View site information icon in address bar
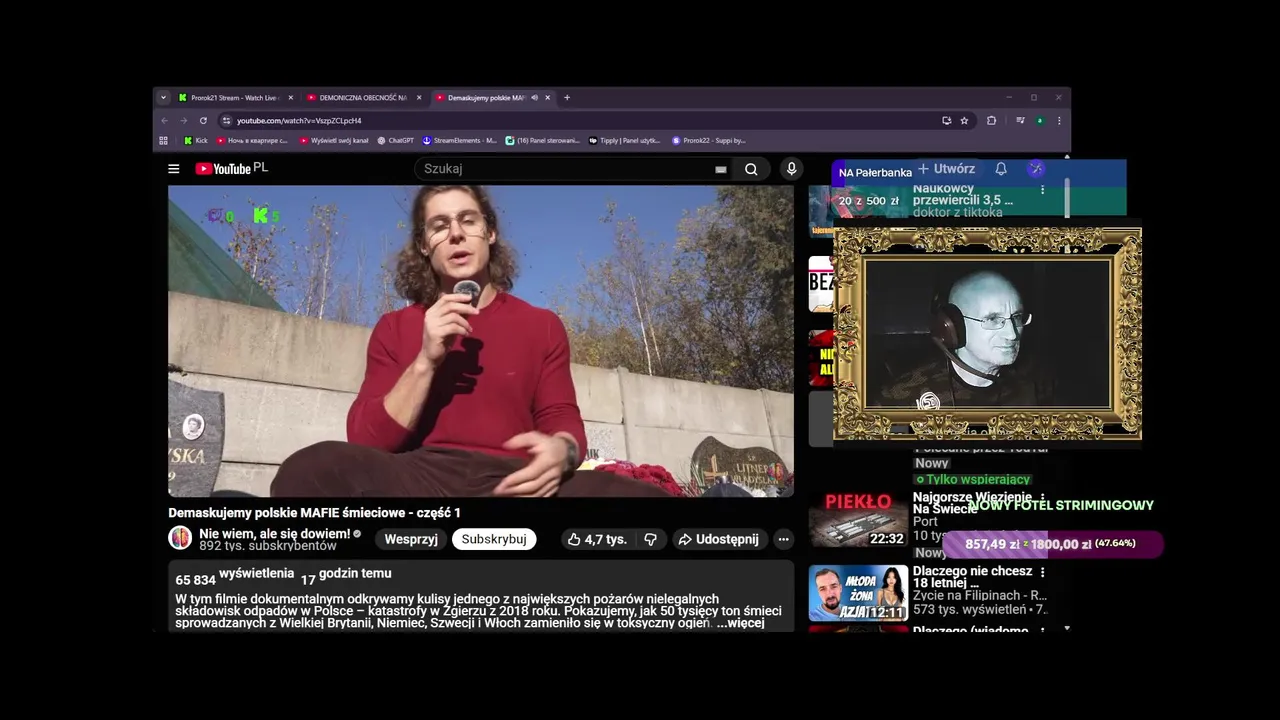1280x720 pixels. pyautogui.click(x=227, y=121)
